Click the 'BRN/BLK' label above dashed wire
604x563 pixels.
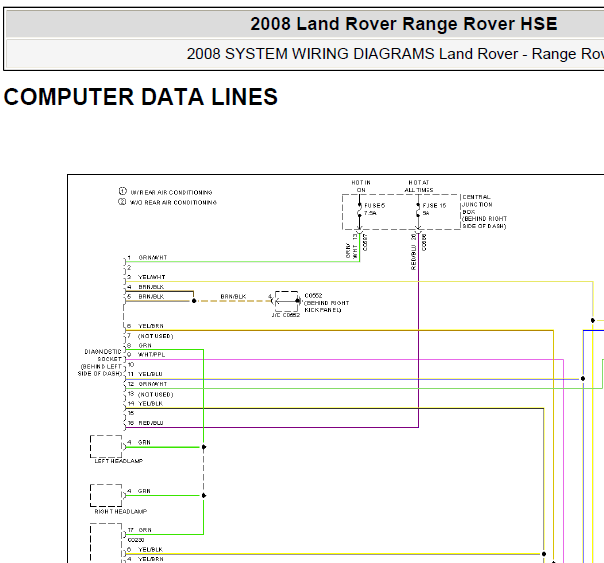point(233,297)
